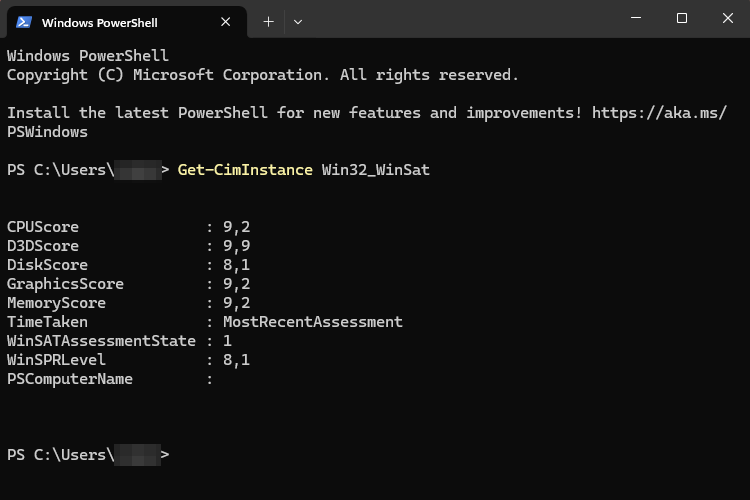Click the PowerShell icon in the tab
Image resolution: width=750 pixels, height=500 pixels.
pyautogui.click(x=24, y=22)
